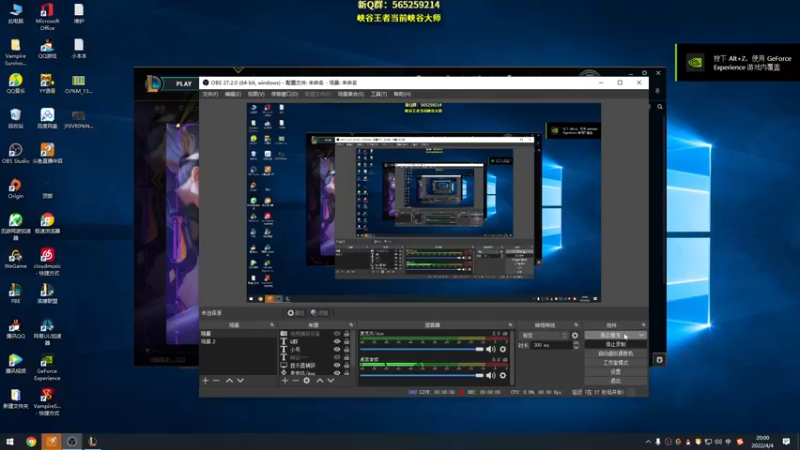Image resolution: width=800 pixels, height=450 pixels.
Task: Pop out the Sources dock panel
Action: pos(351,325)
